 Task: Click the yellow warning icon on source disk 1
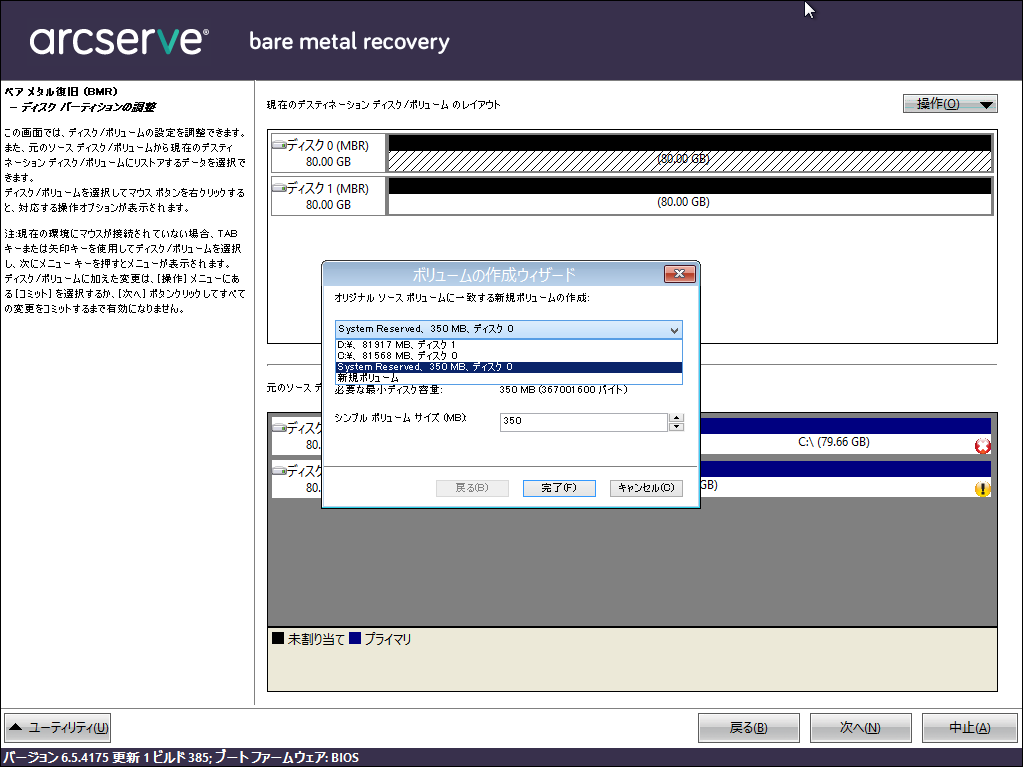coord(983,489)
